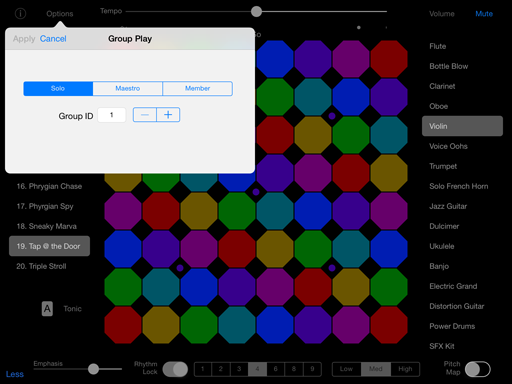Choose the 17. Phyrgian Spy pattern
The width and height of the screenshot is (512, 384).
point(49,206)
